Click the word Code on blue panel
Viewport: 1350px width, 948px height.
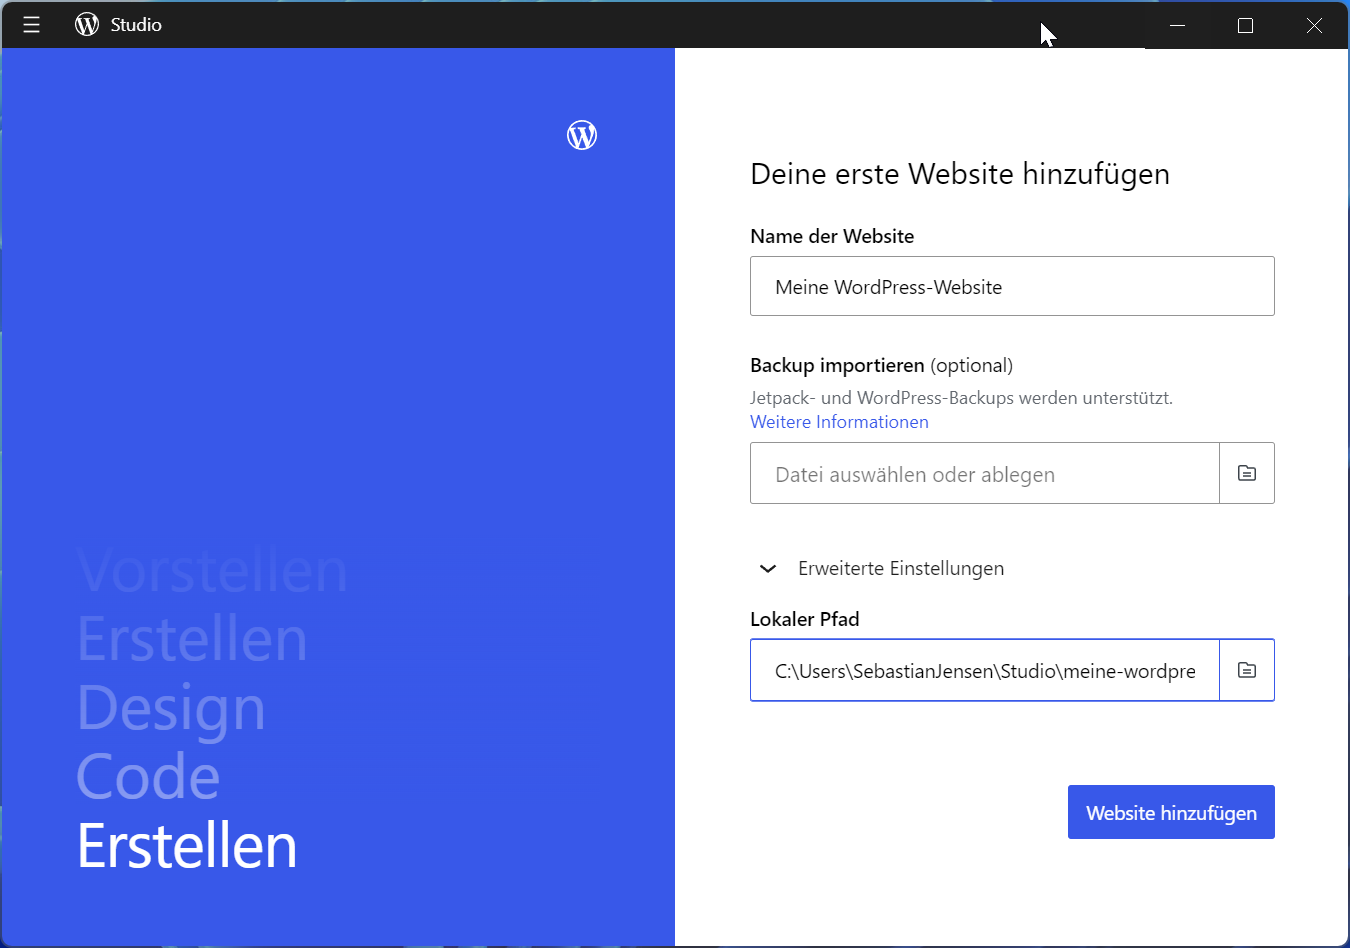point(148,777)
